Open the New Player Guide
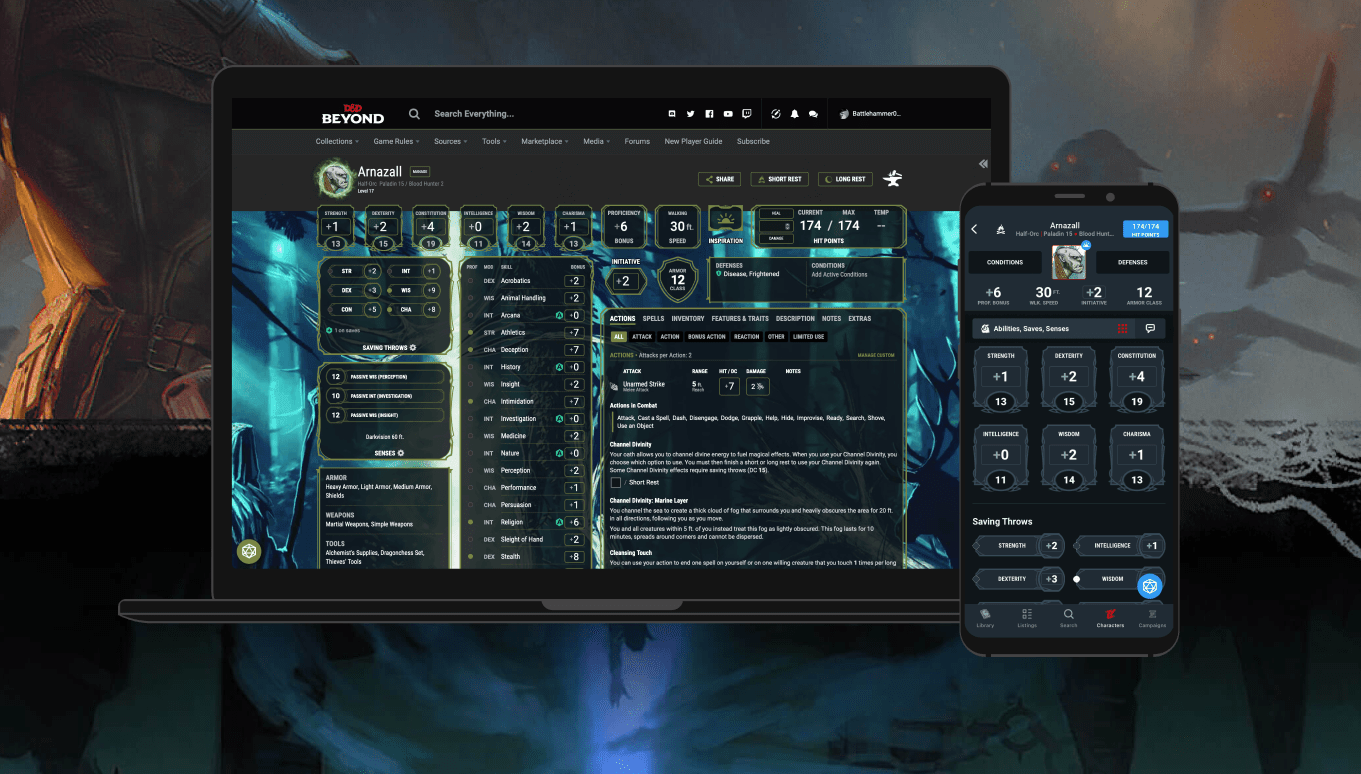 tap(693, 141)
